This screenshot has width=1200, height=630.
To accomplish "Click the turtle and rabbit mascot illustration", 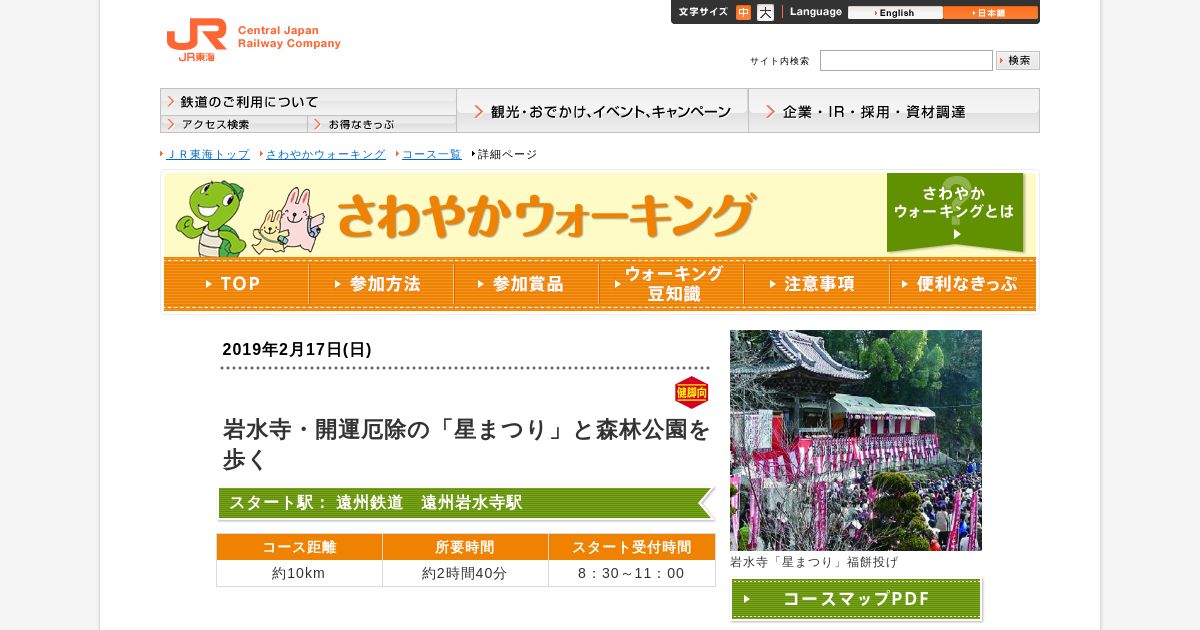I will click(x=250, y=218).
